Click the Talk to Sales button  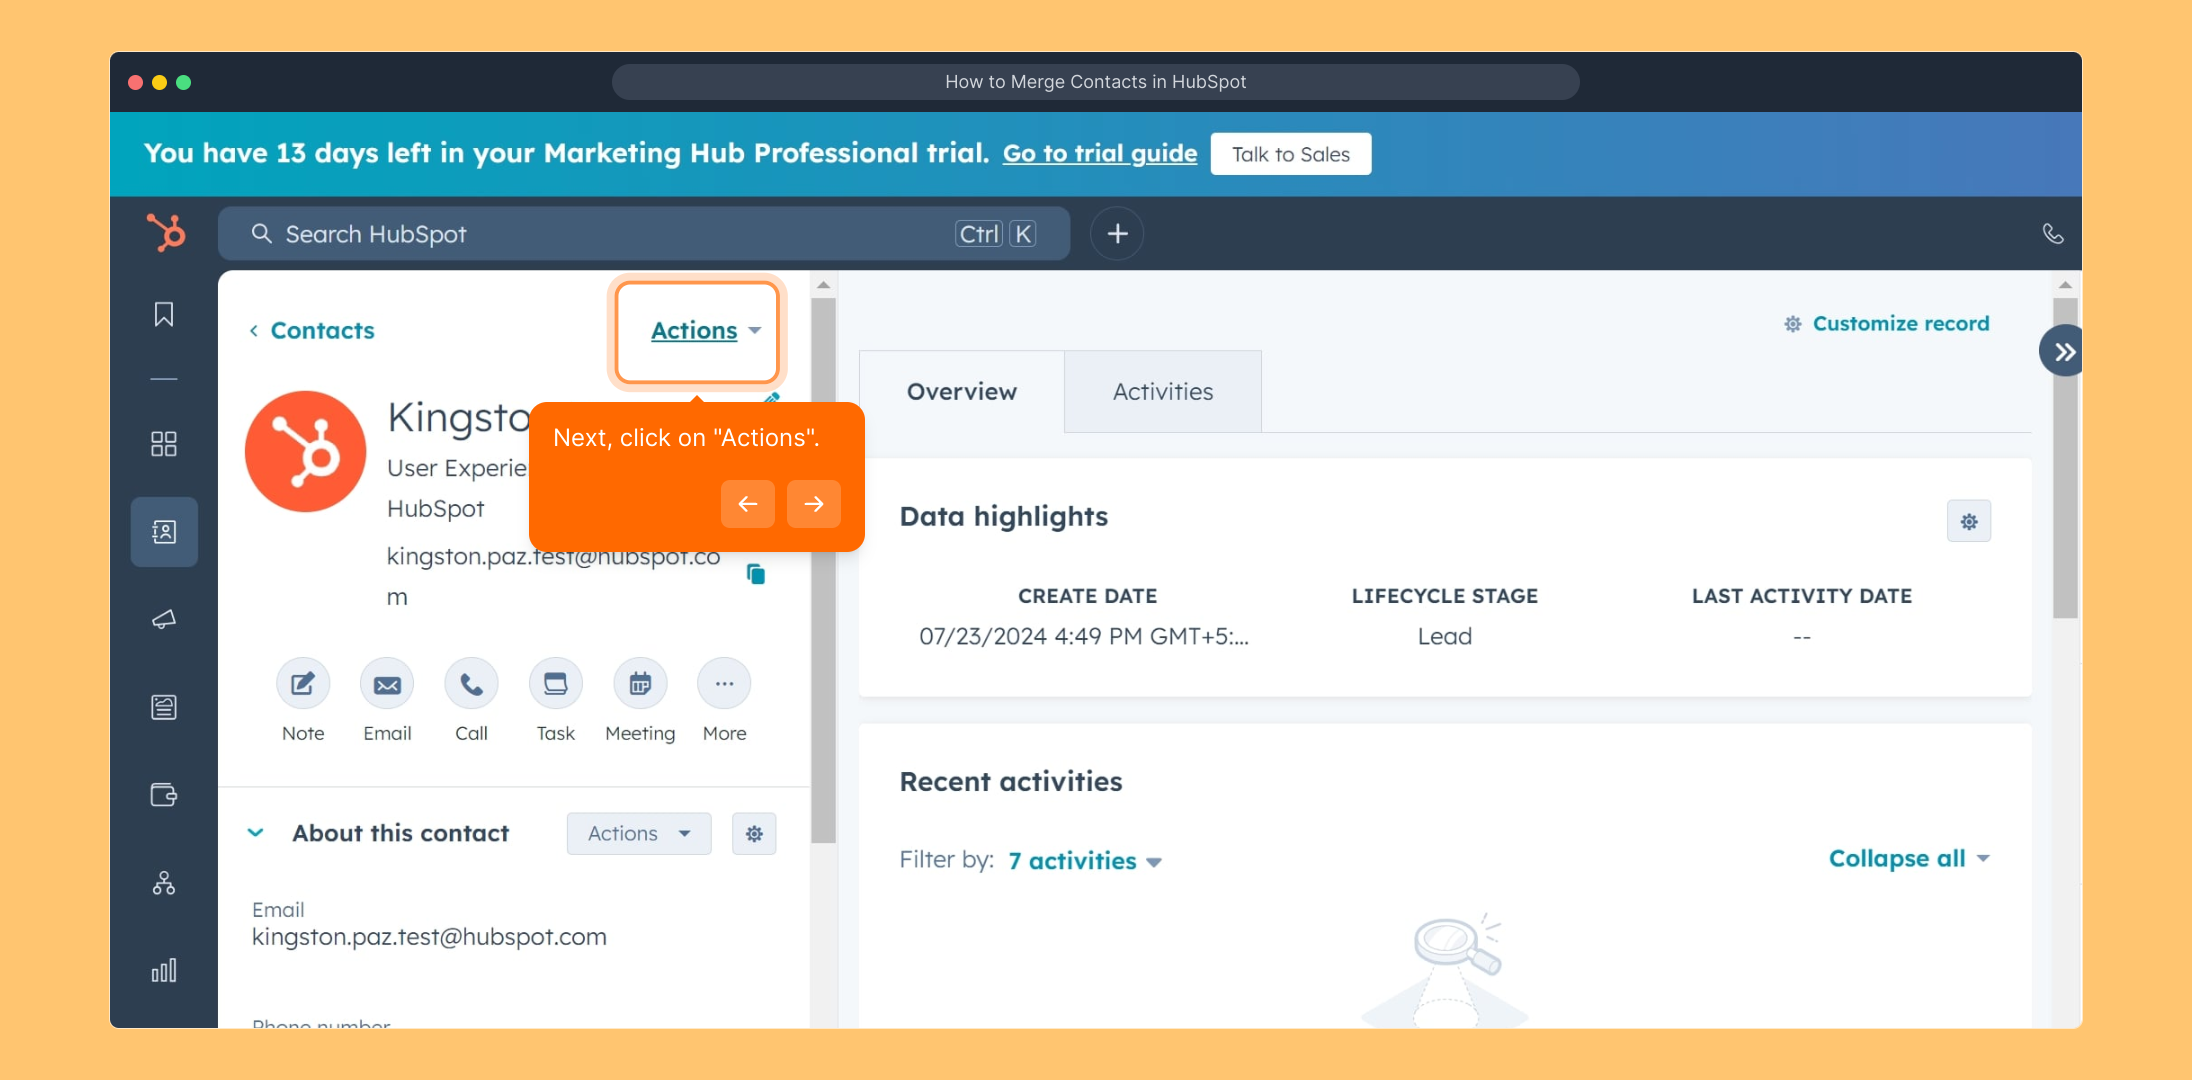click(x=1290, y=154)
